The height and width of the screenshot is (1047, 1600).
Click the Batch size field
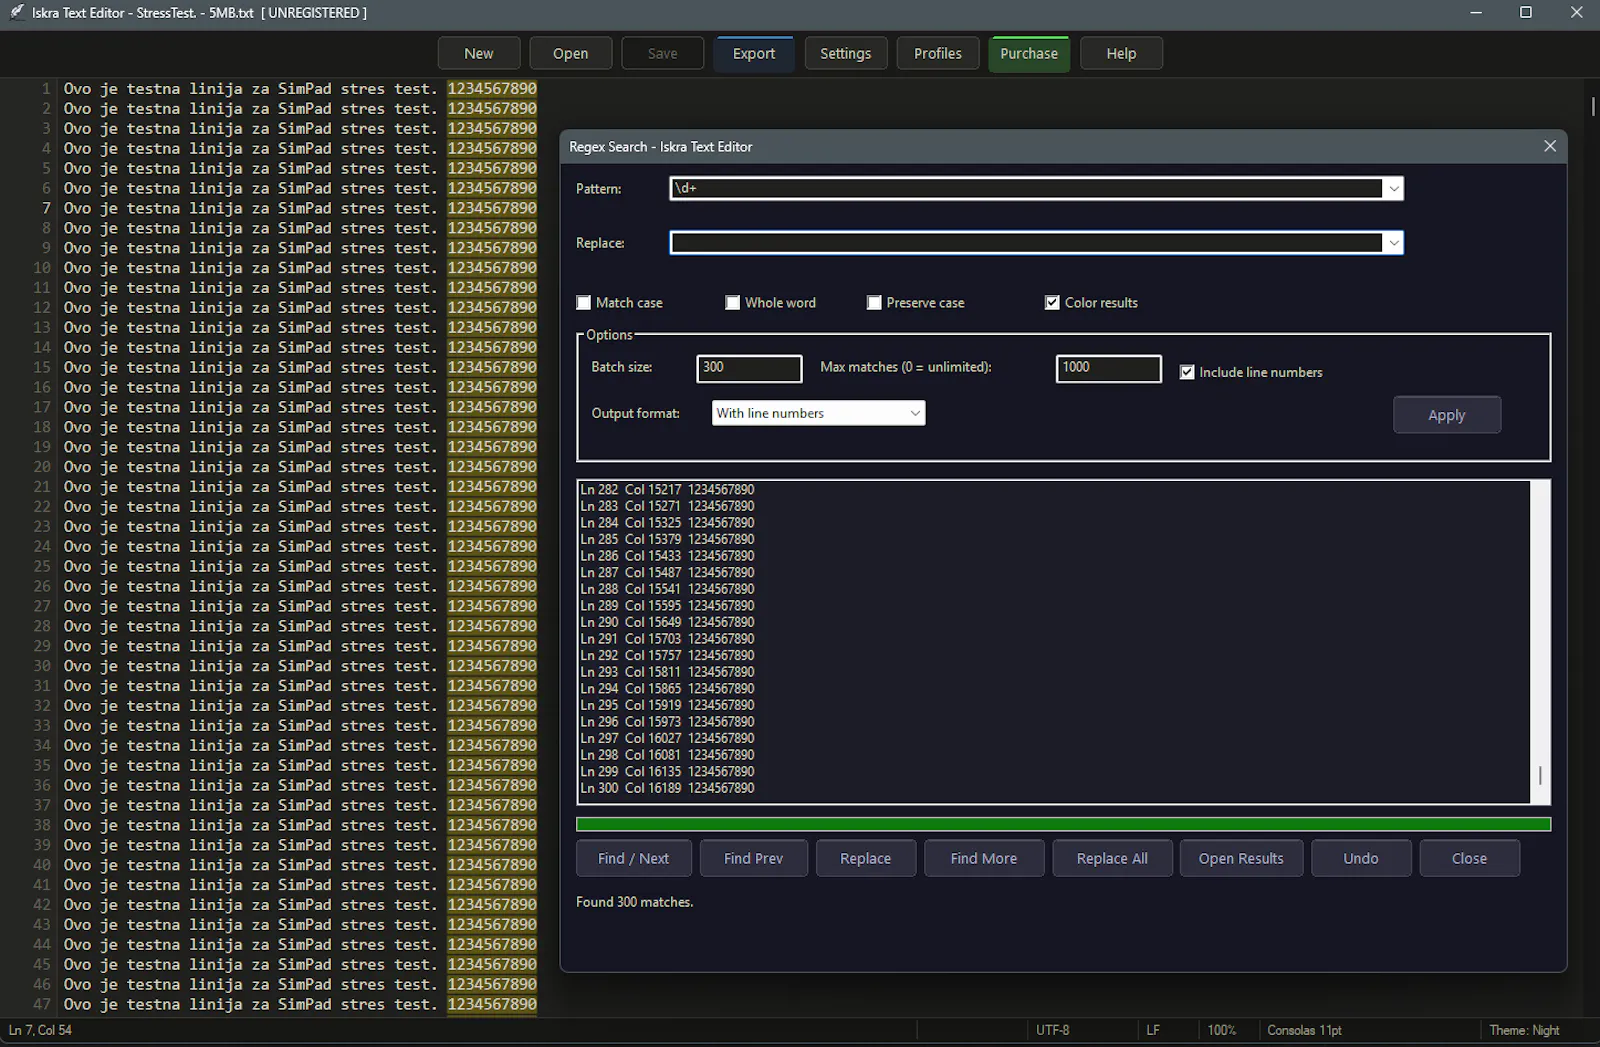point(749,368)
